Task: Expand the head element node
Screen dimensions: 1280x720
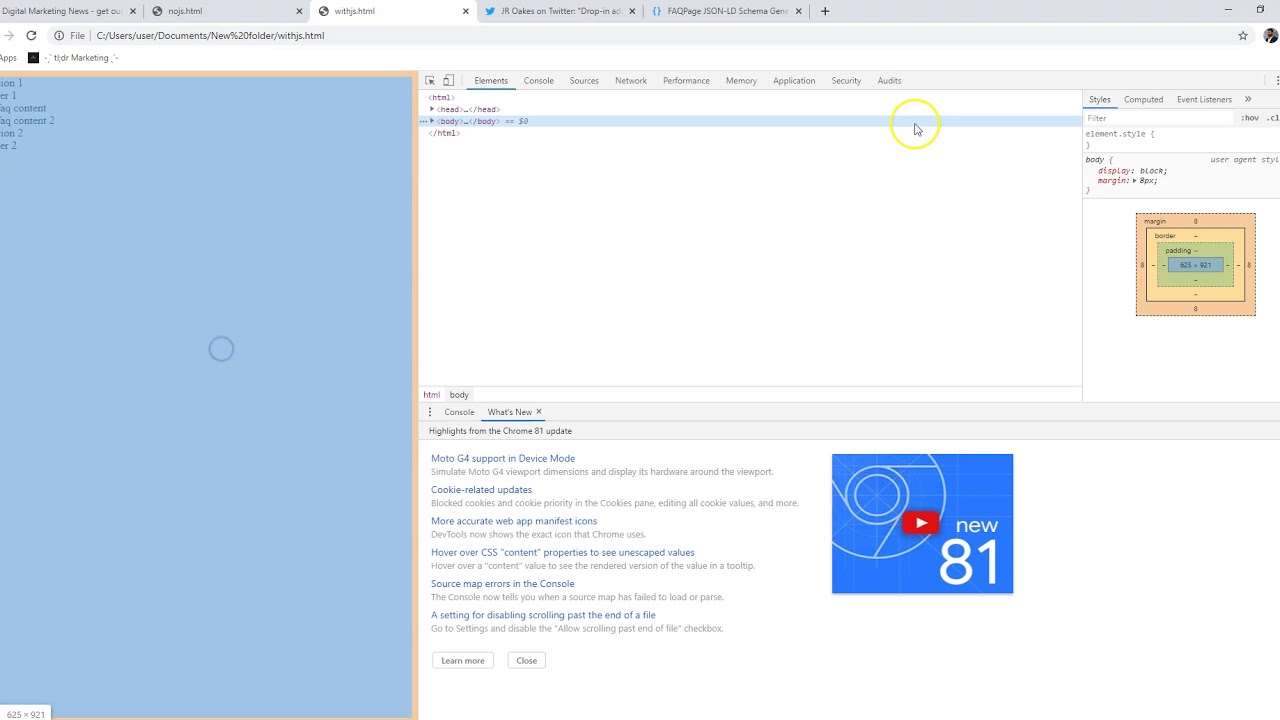Action: click(x=432, y=109)
